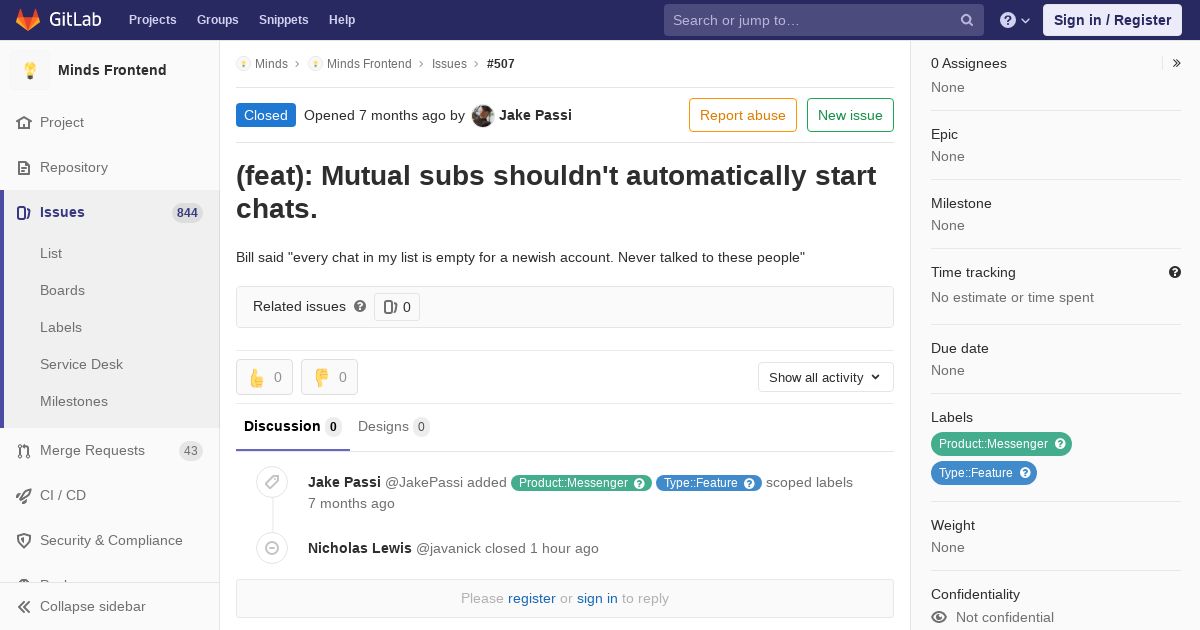Screen dimensions: 1200x630
Task: Open the Service Desk sidebar item
Action: pyautogui.click(x=81, y=364)
